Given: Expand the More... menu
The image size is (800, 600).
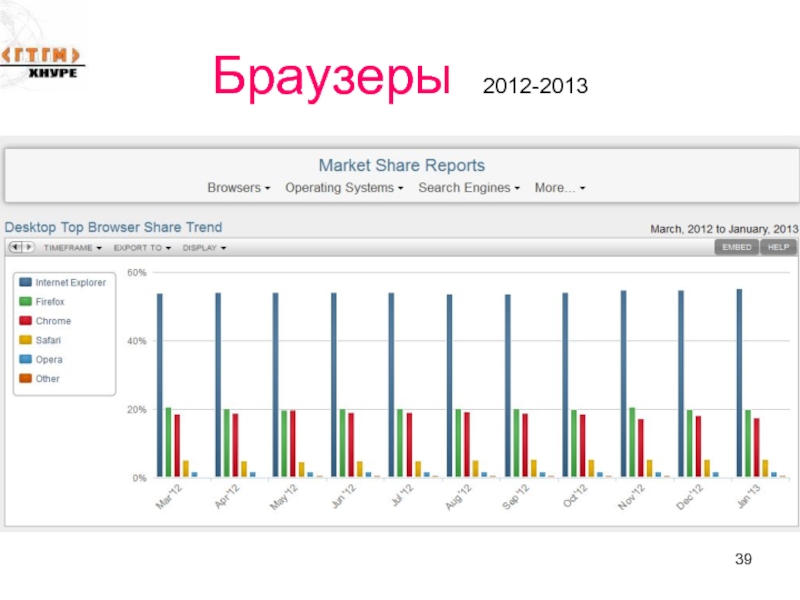Looking at the screenshot, I should click(x=560, y=188).
